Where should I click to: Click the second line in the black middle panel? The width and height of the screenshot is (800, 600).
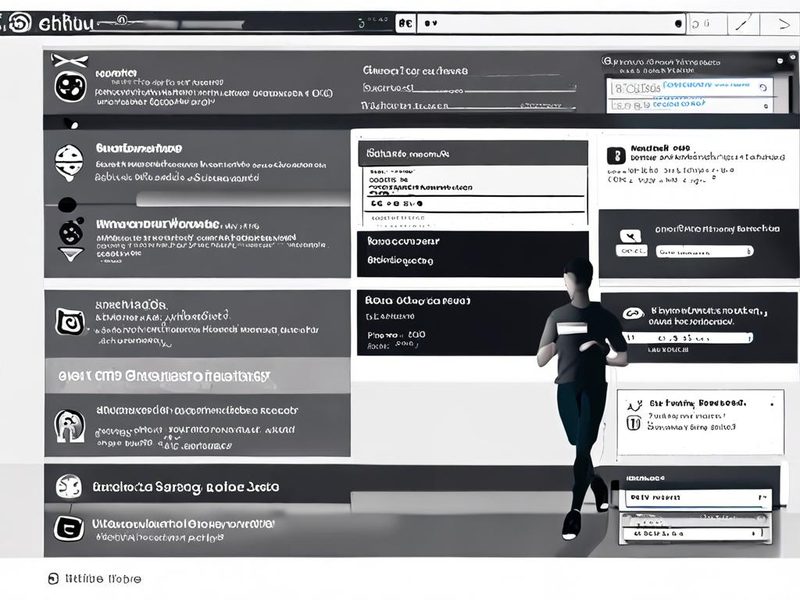tap(400, 260)
